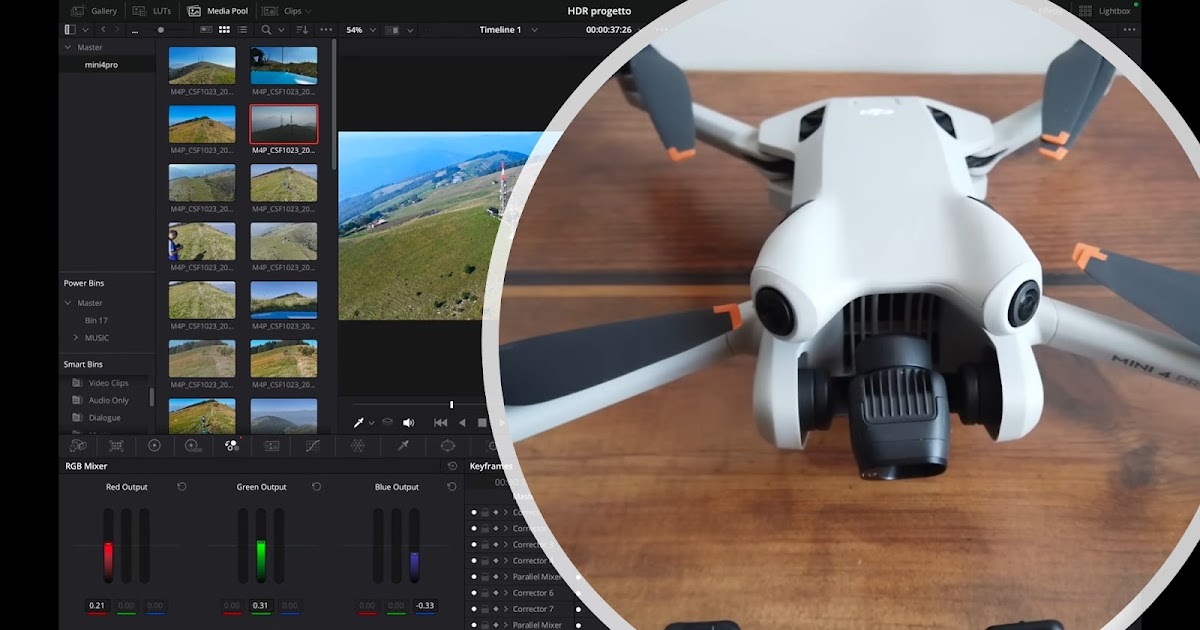1200x630 pixels.
Task: Click the viewer split-screen mode icon
Action: pyautogui.click(x=392, y=30)
